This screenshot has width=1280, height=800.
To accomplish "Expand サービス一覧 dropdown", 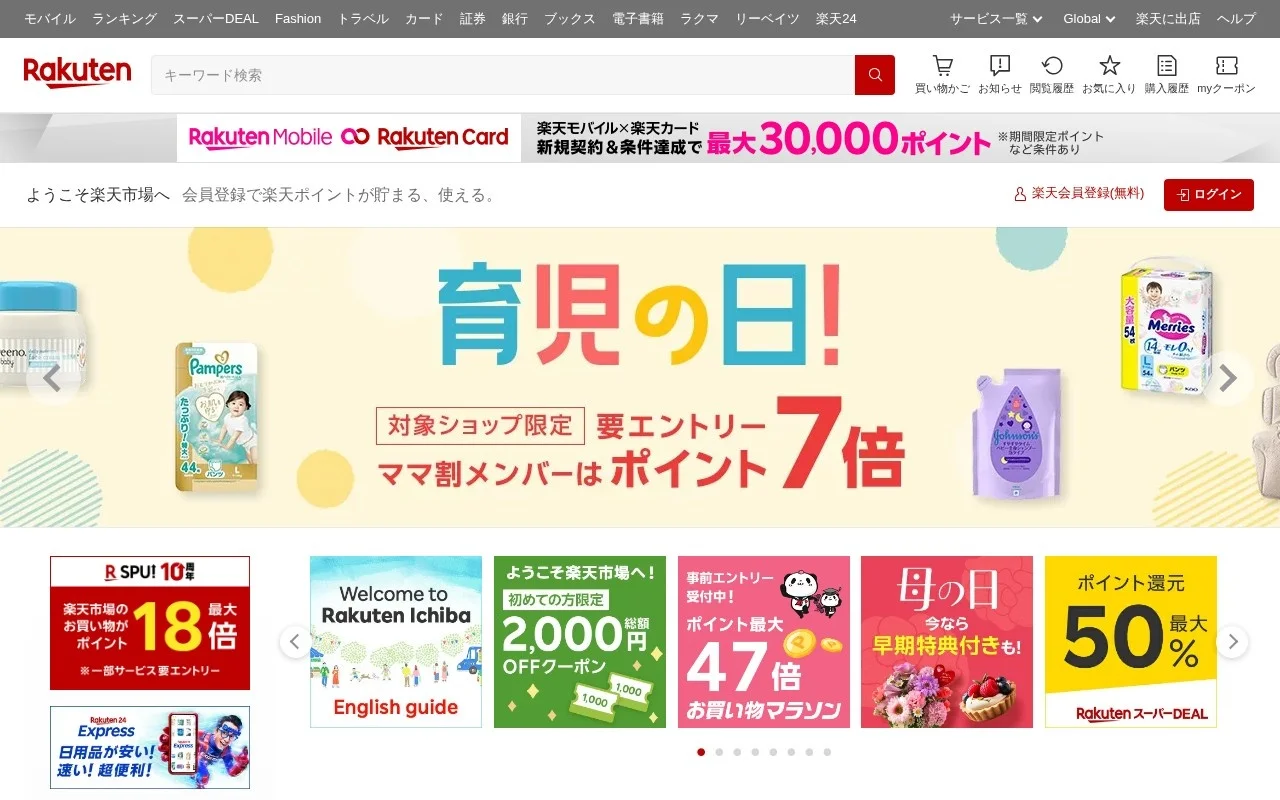I will click(x=996, y=19).
